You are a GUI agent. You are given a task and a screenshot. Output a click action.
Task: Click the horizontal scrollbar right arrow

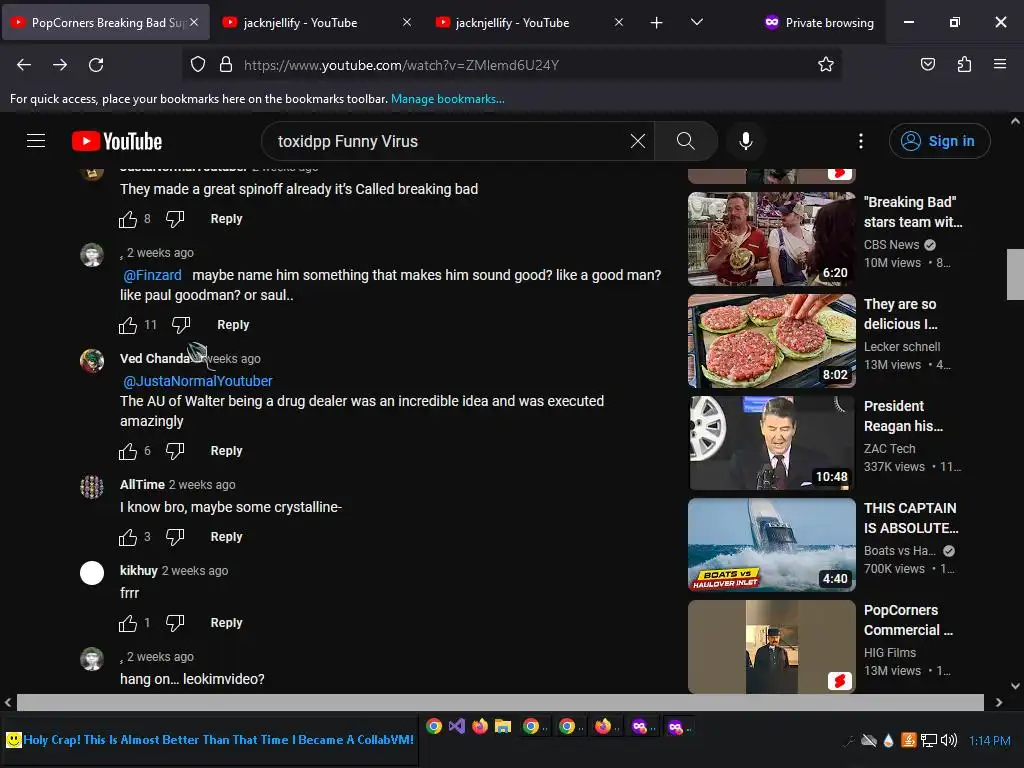click(x=999, y=703)
